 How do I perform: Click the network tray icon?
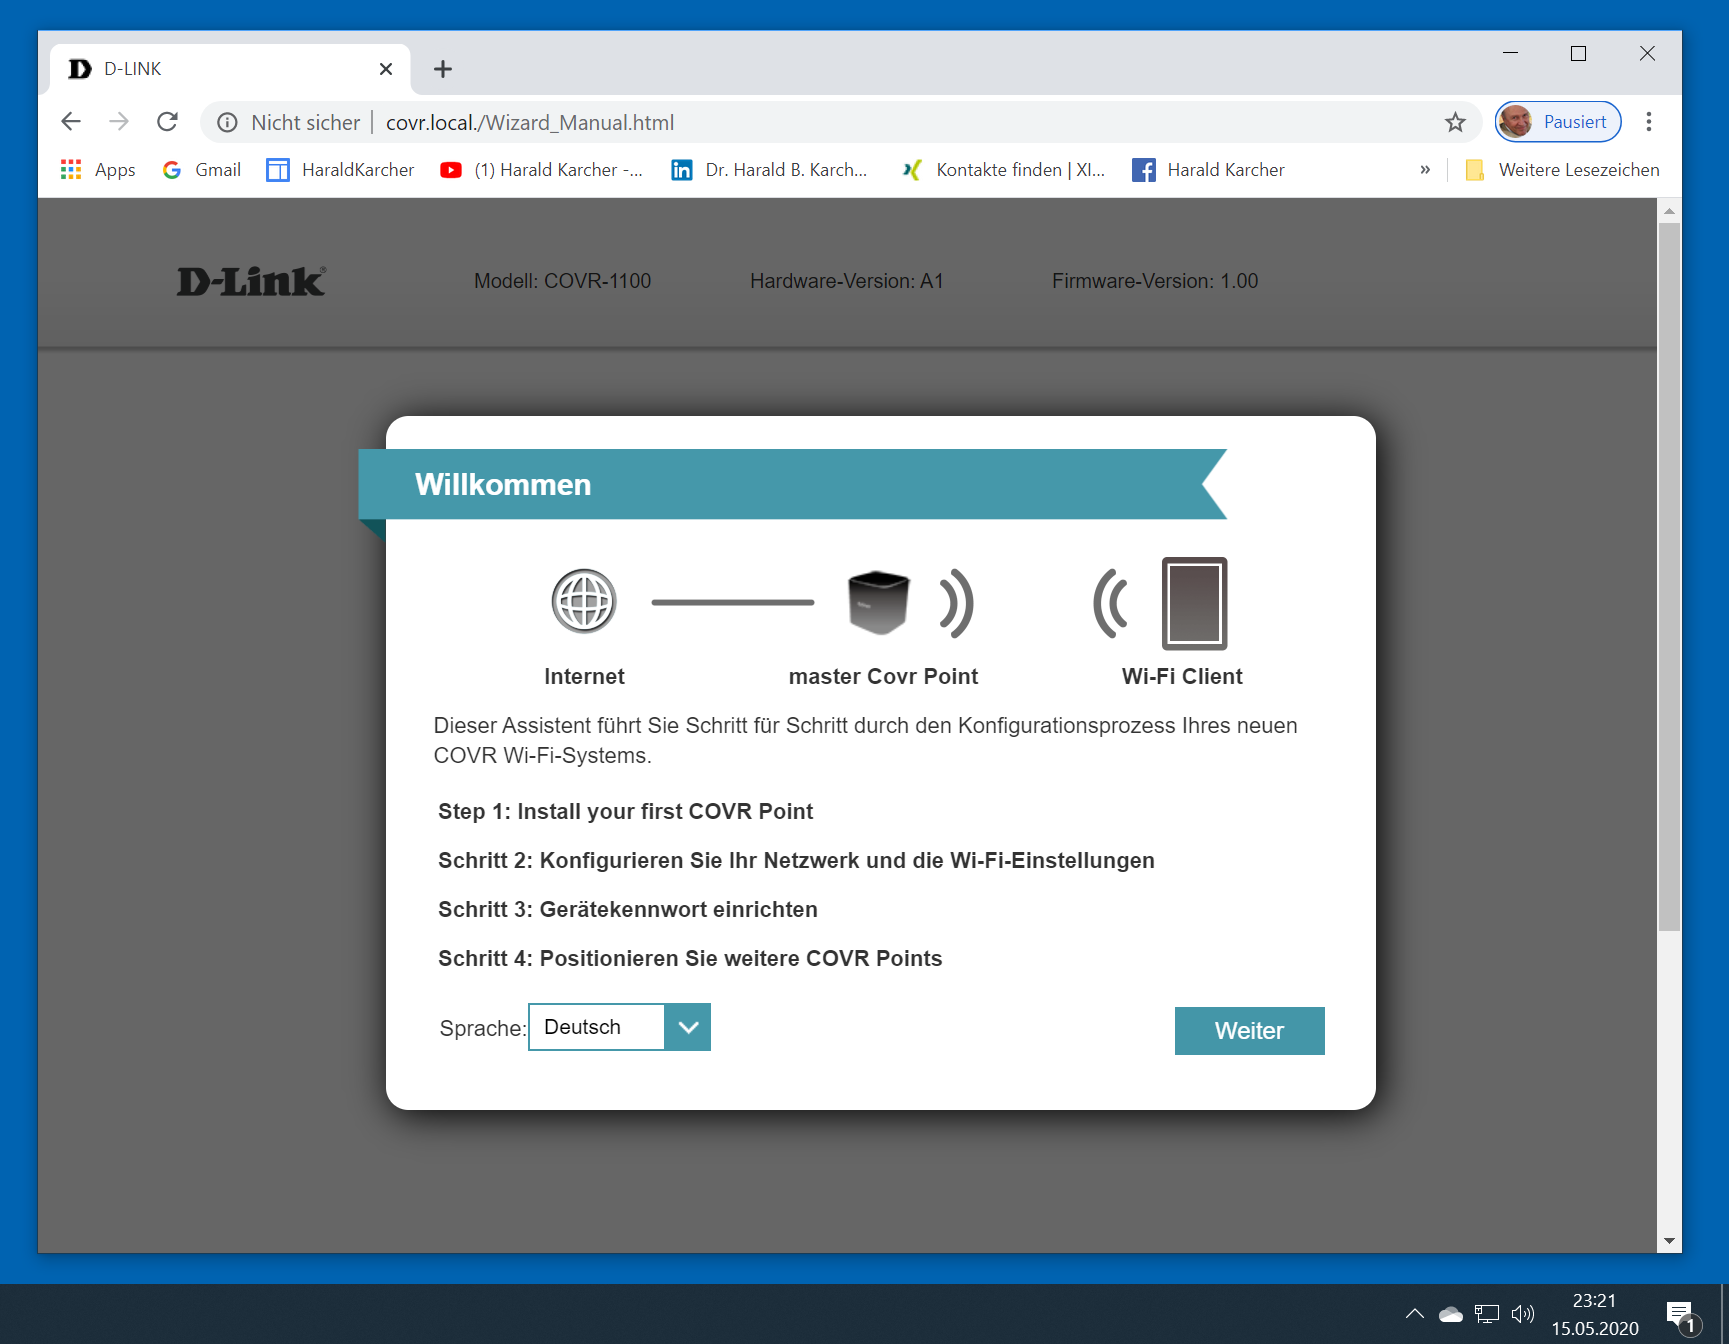(x=1487, y=1314)
